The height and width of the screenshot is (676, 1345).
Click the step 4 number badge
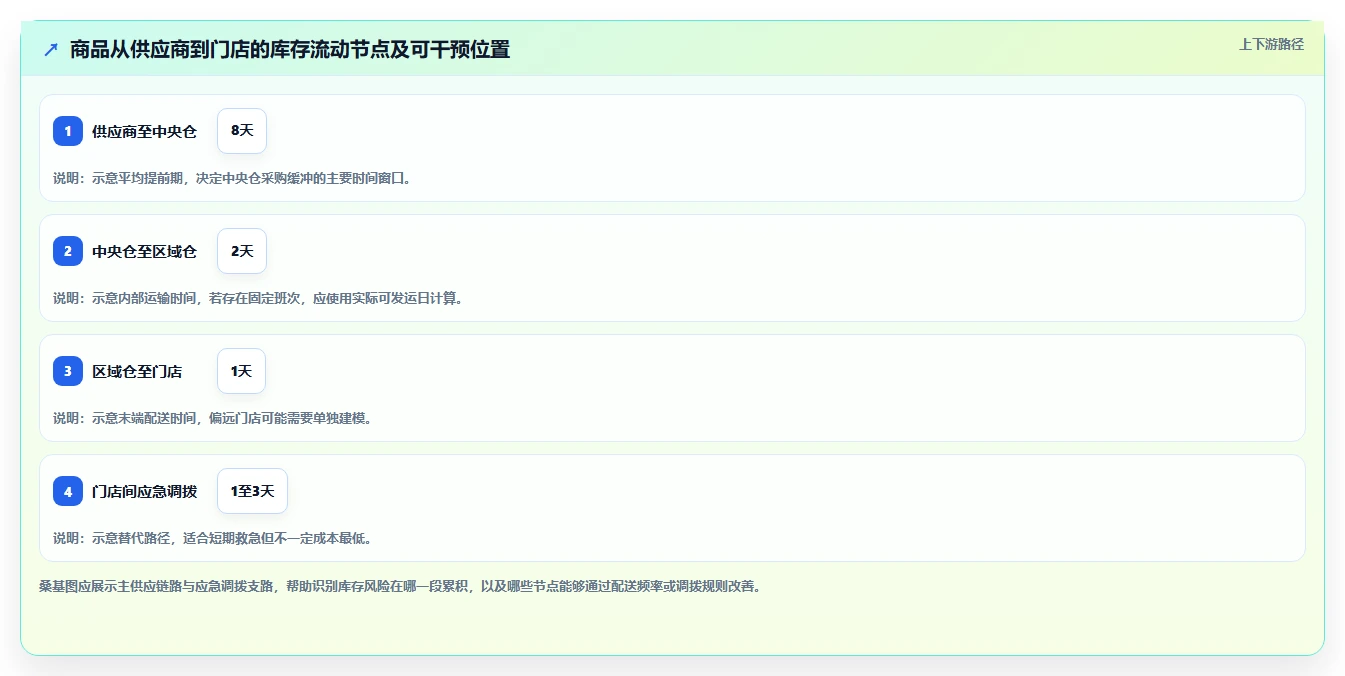click(x=68, y=491)
